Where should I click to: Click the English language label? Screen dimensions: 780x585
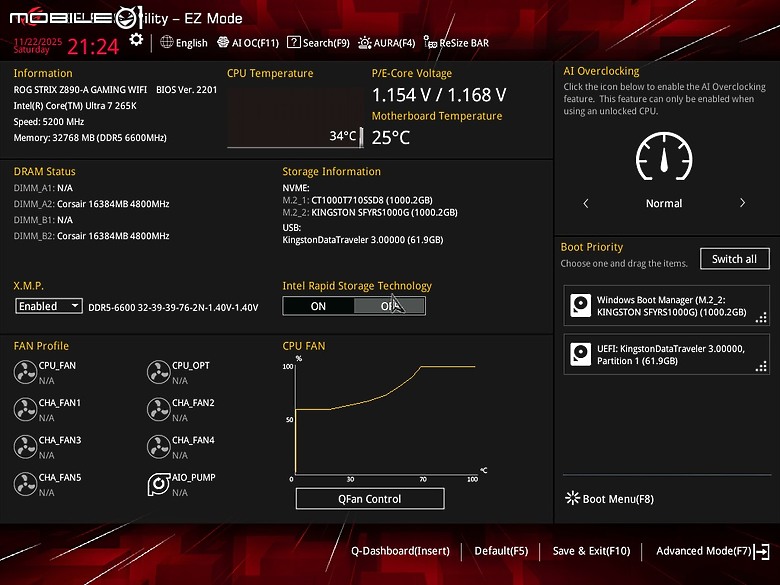pos(192,43)
